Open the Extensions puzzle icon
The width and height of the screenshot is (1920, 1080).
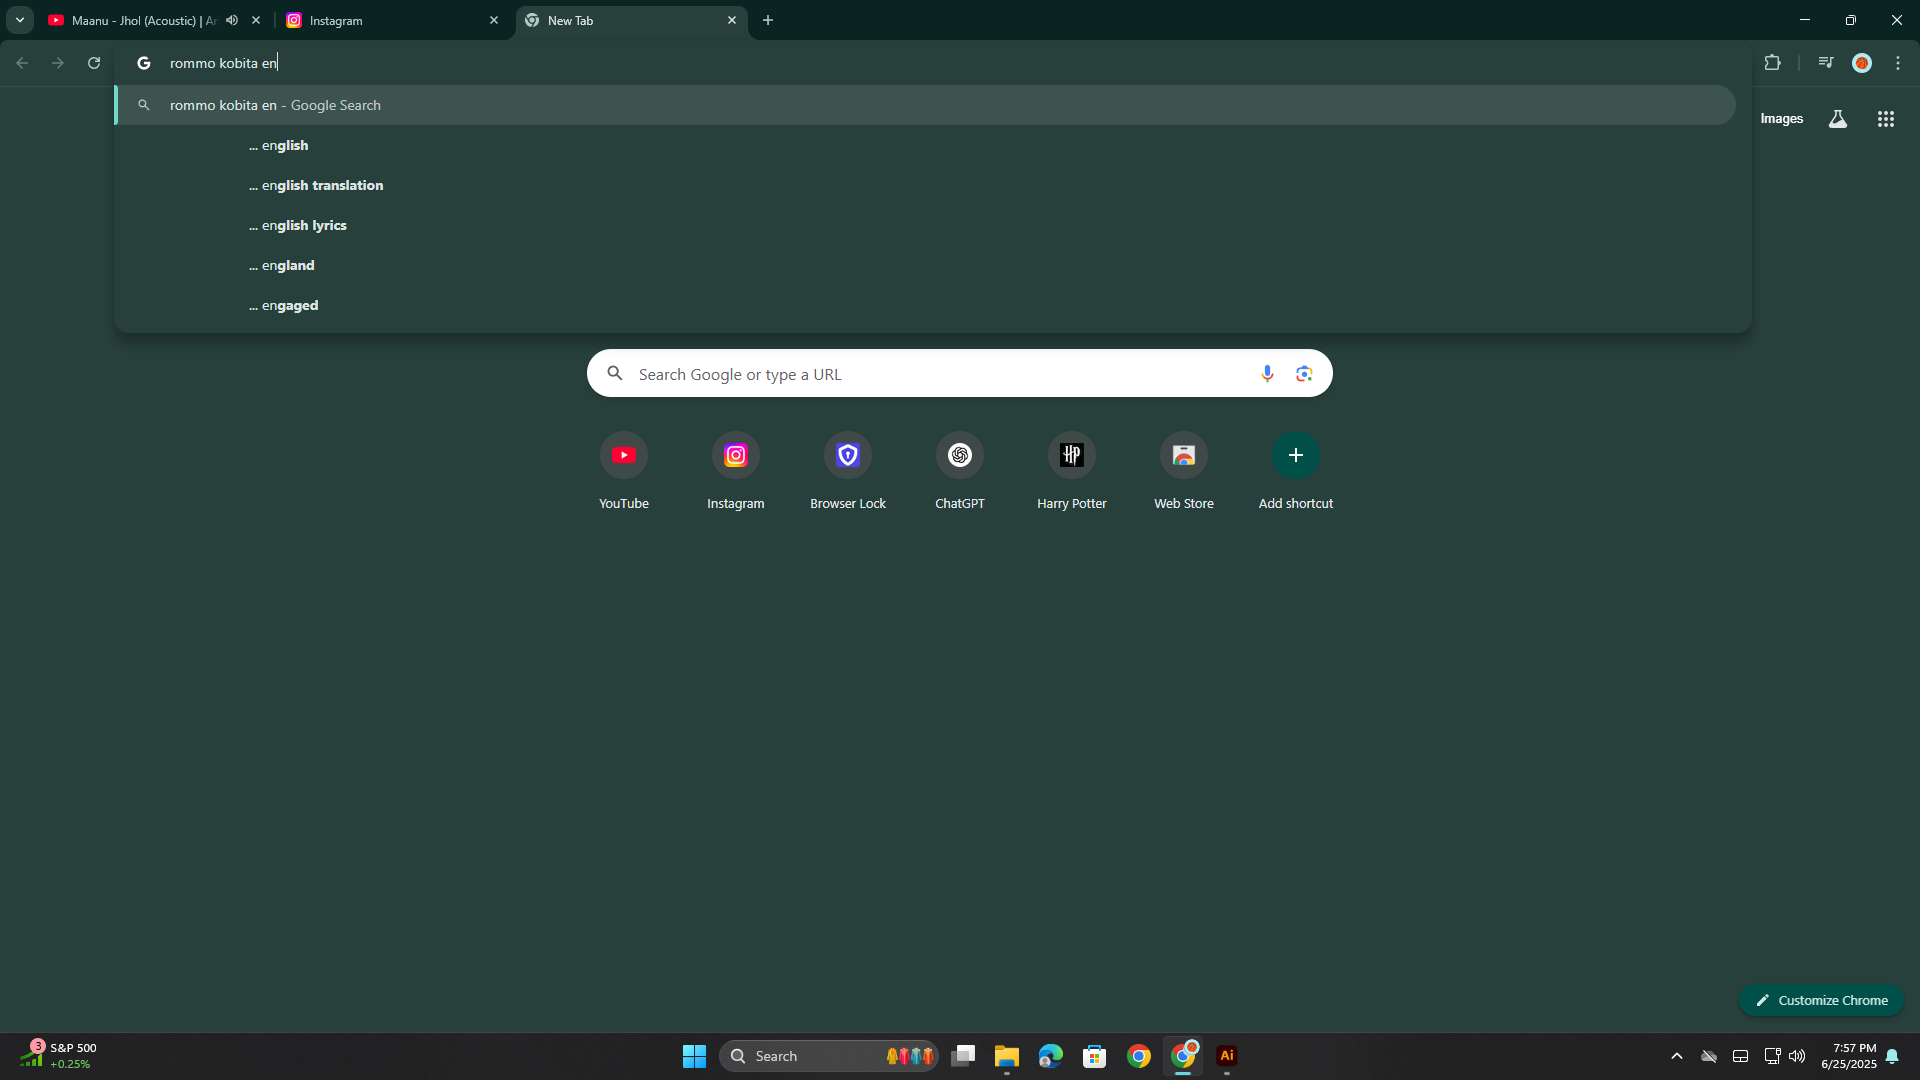[x=1773, y=63]
